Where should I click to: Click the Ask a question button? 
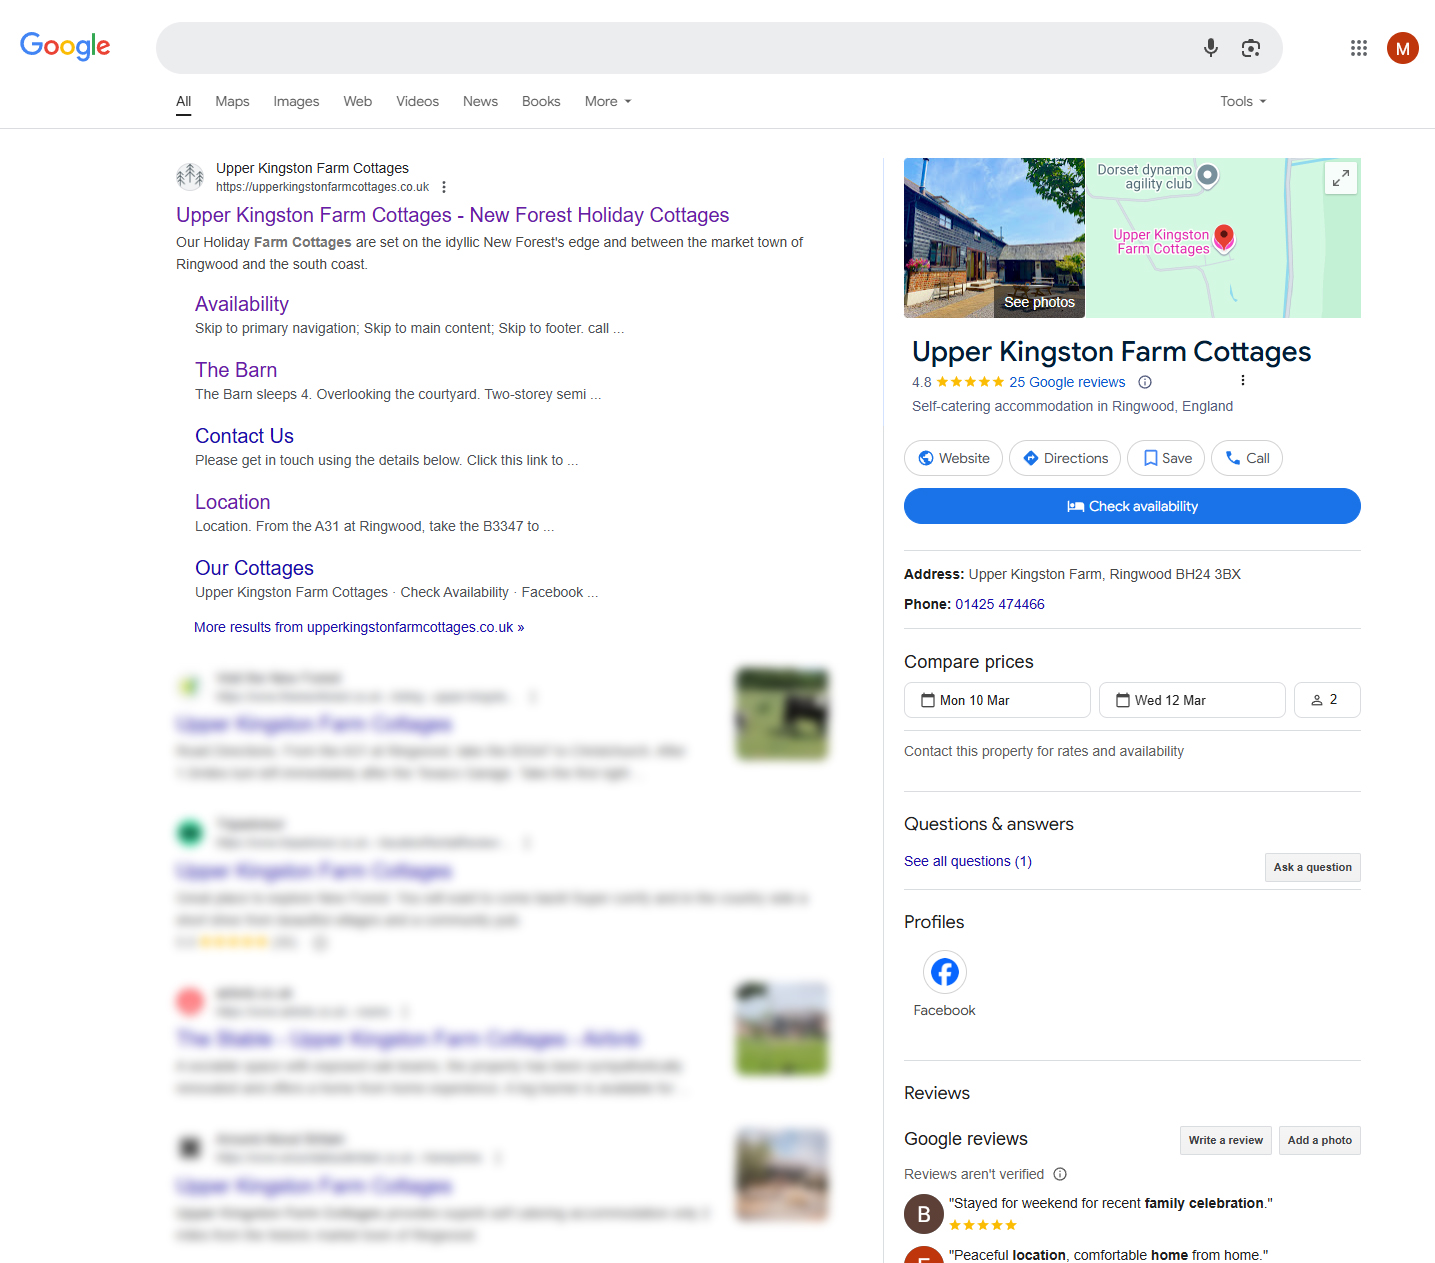(x=1312, y=868)
